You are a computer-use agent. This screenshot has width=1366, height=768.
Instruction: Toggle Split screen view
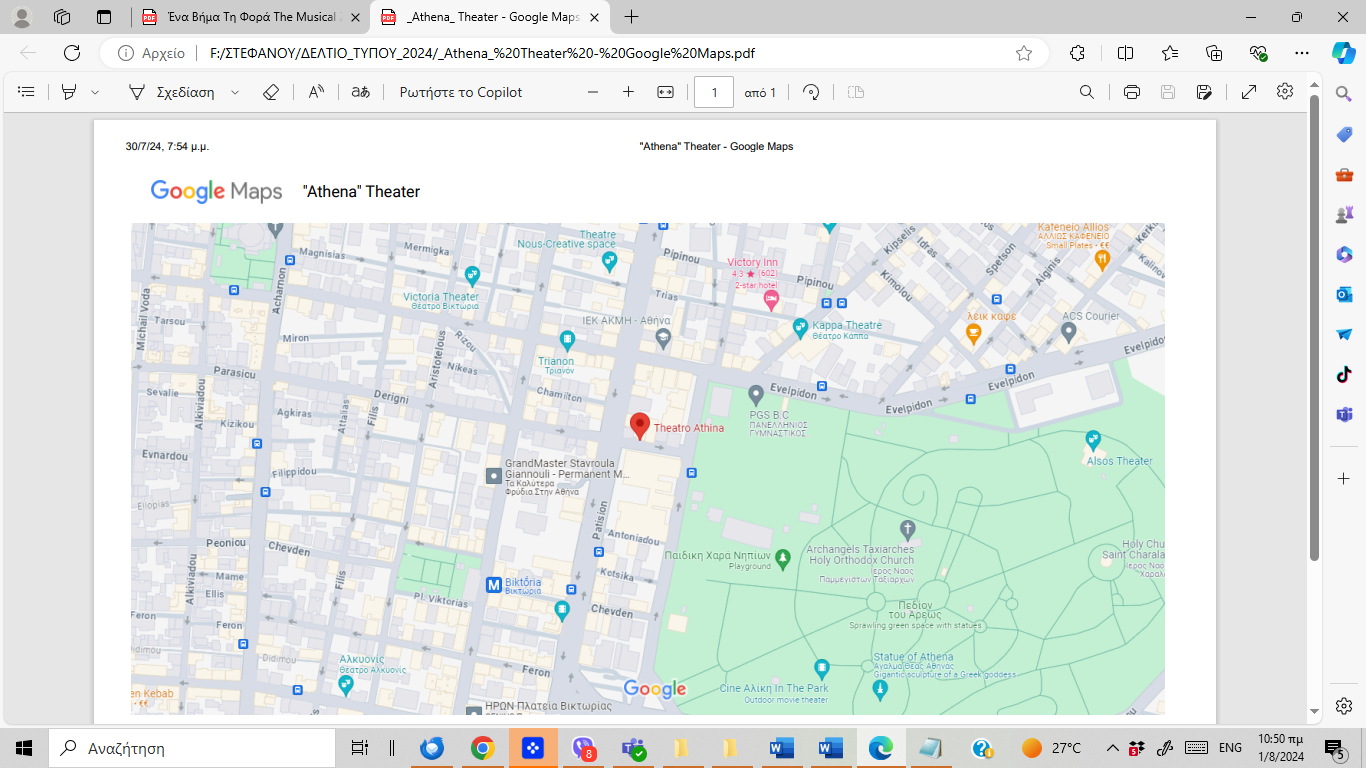(x=1125, y=53)
